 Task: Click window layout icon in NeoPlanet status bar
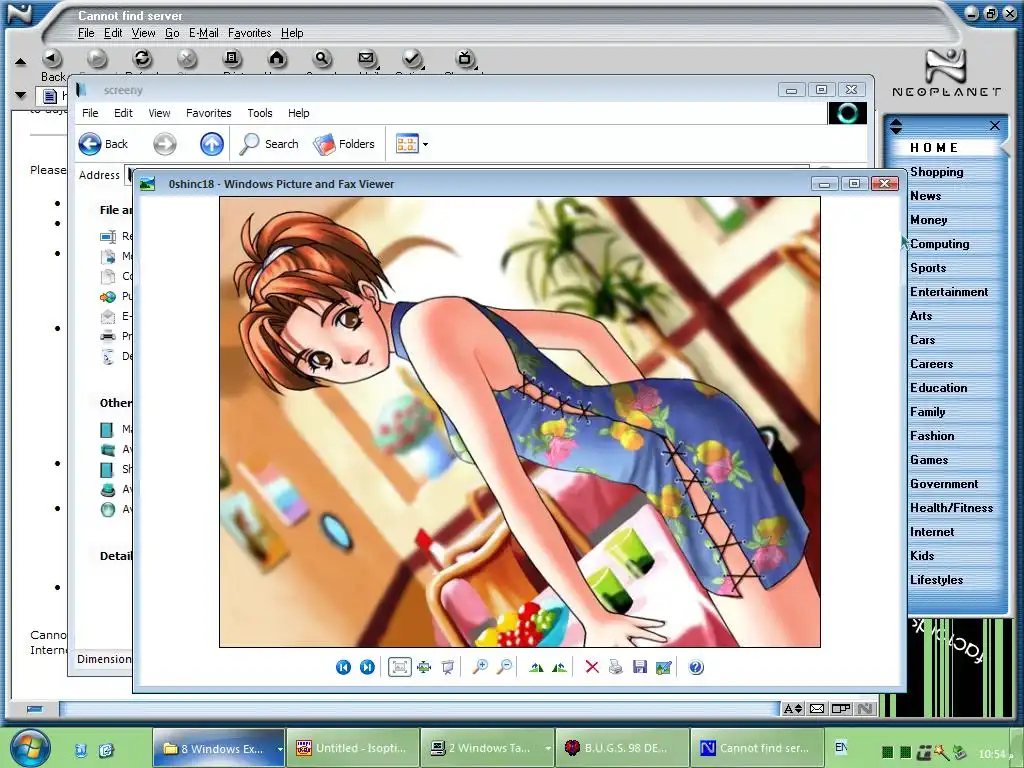pyautogui.click(x=841, y=709)
